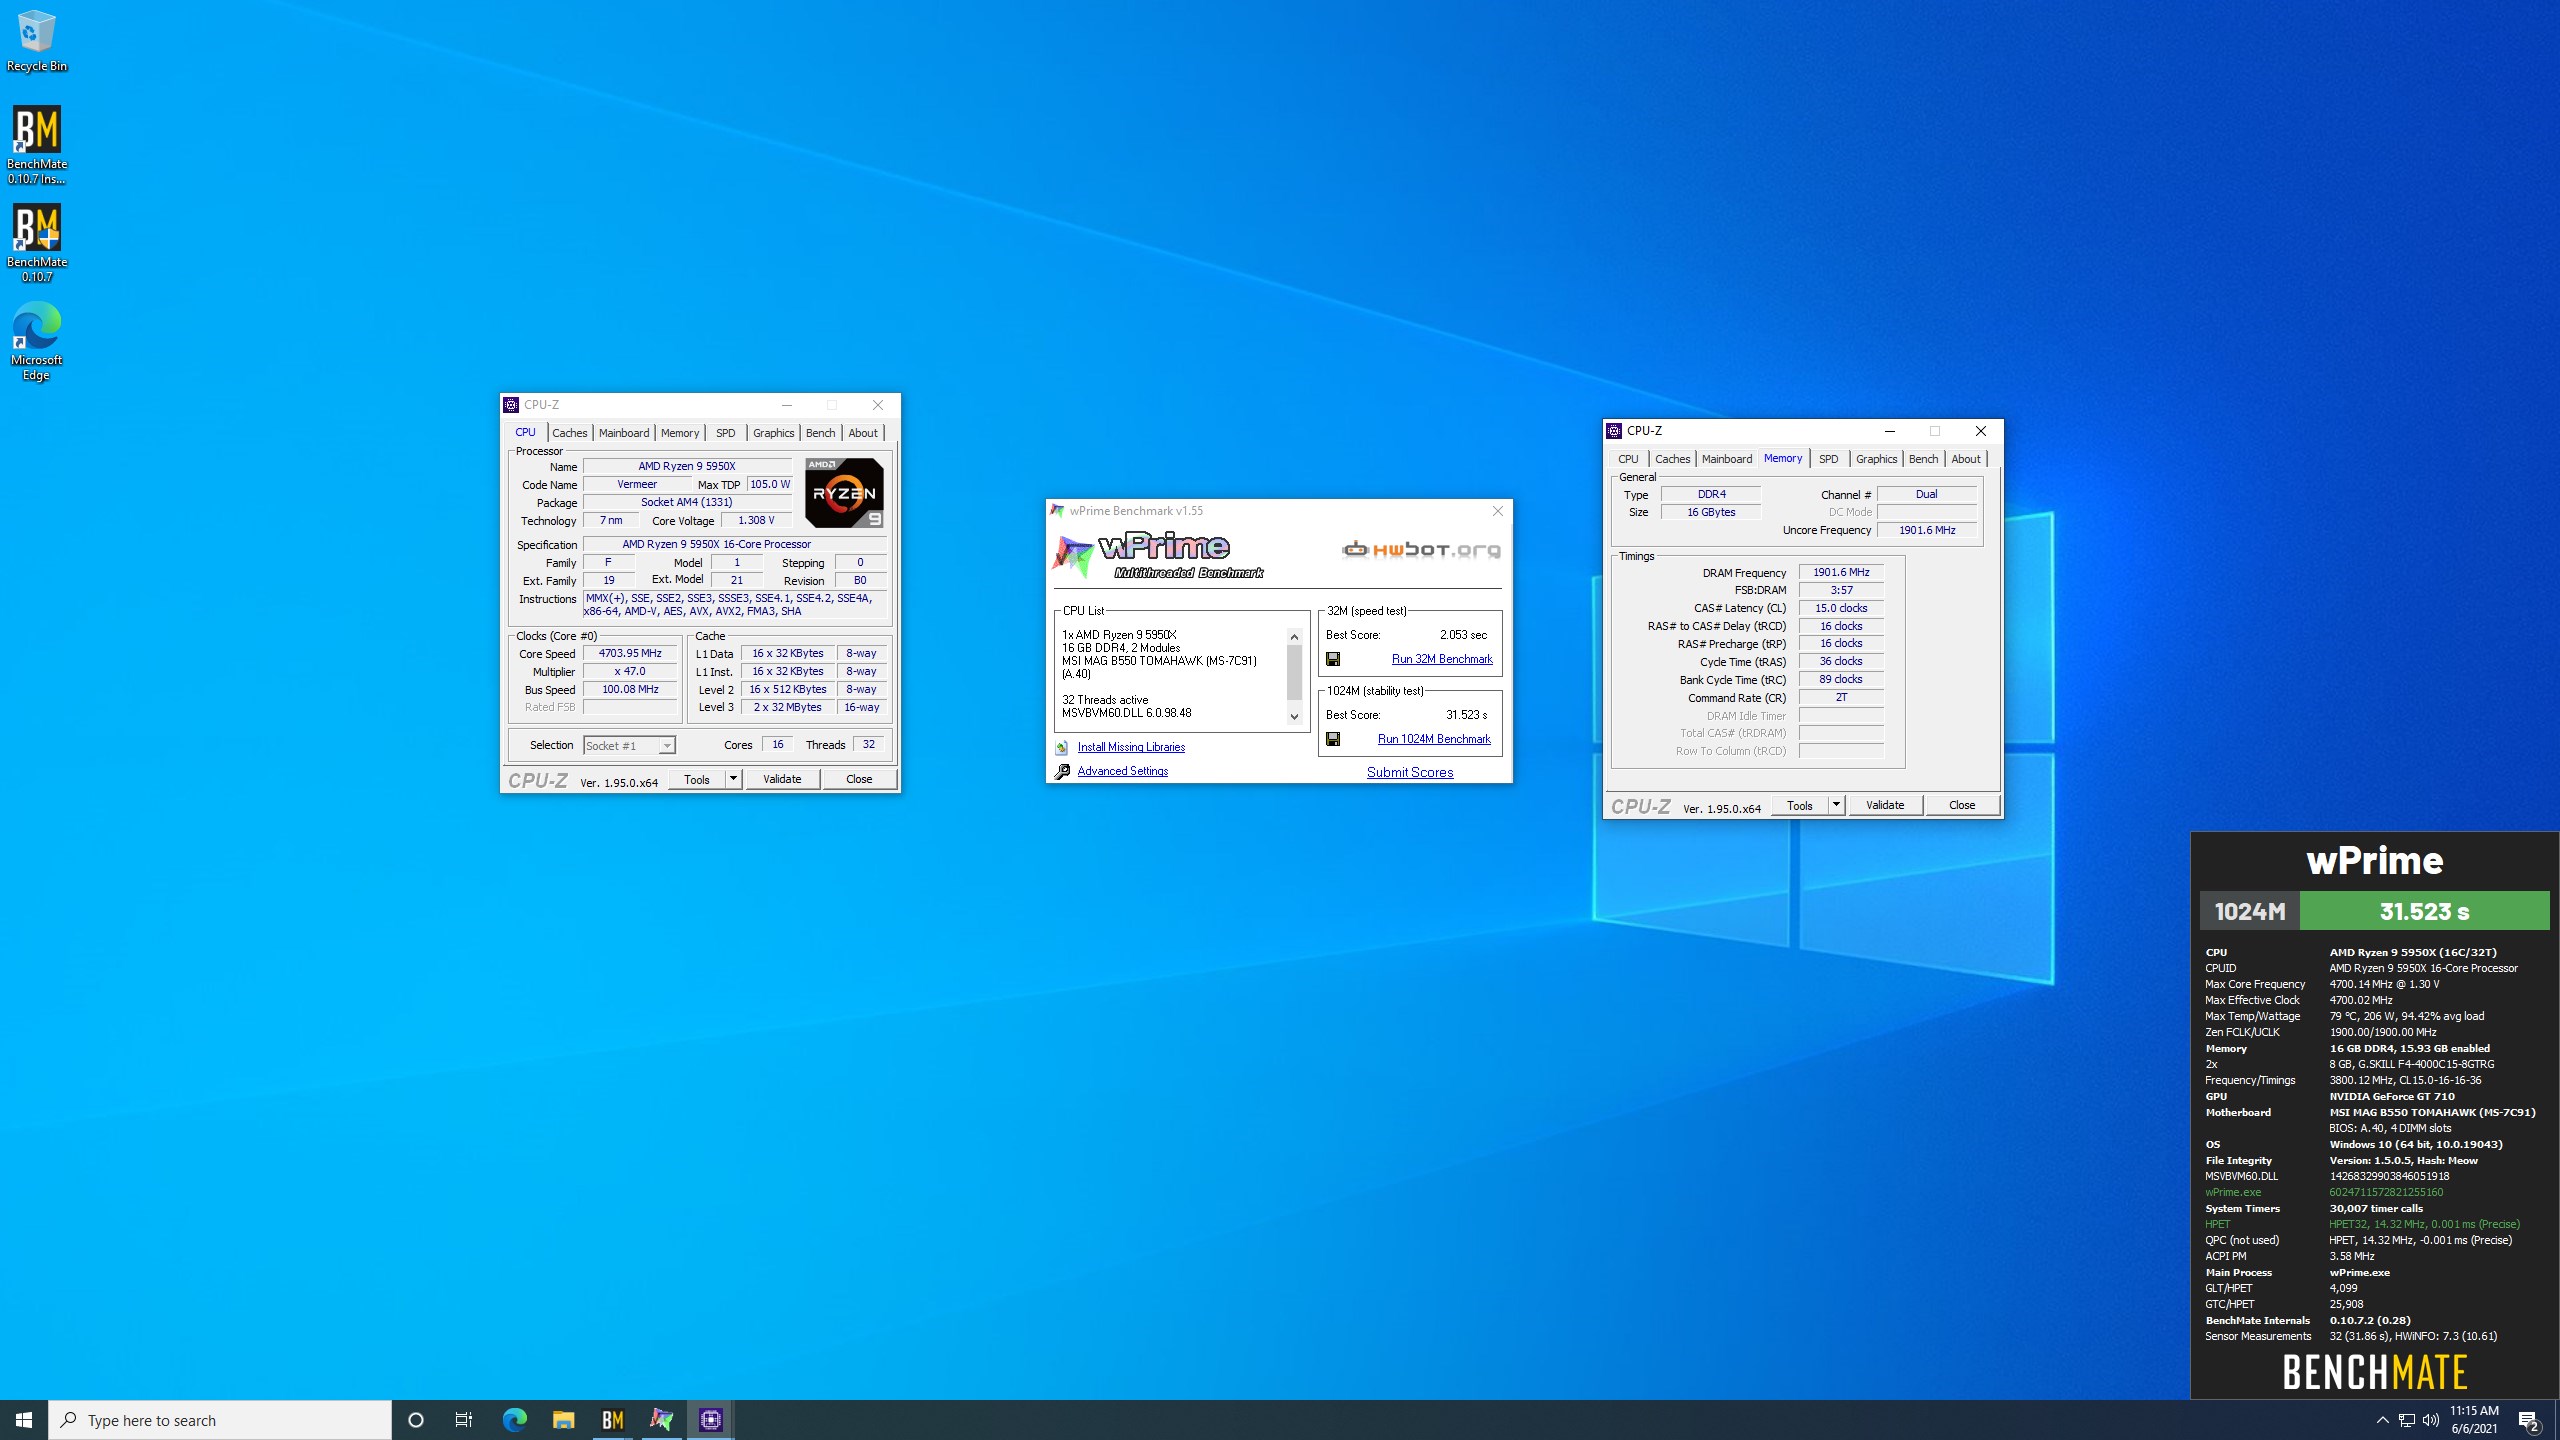Image resolution: width=2560 pixels, height=1440 pixels.
Task: Minimize the right CPU-Z window
Action: [x=1890, y=431]
